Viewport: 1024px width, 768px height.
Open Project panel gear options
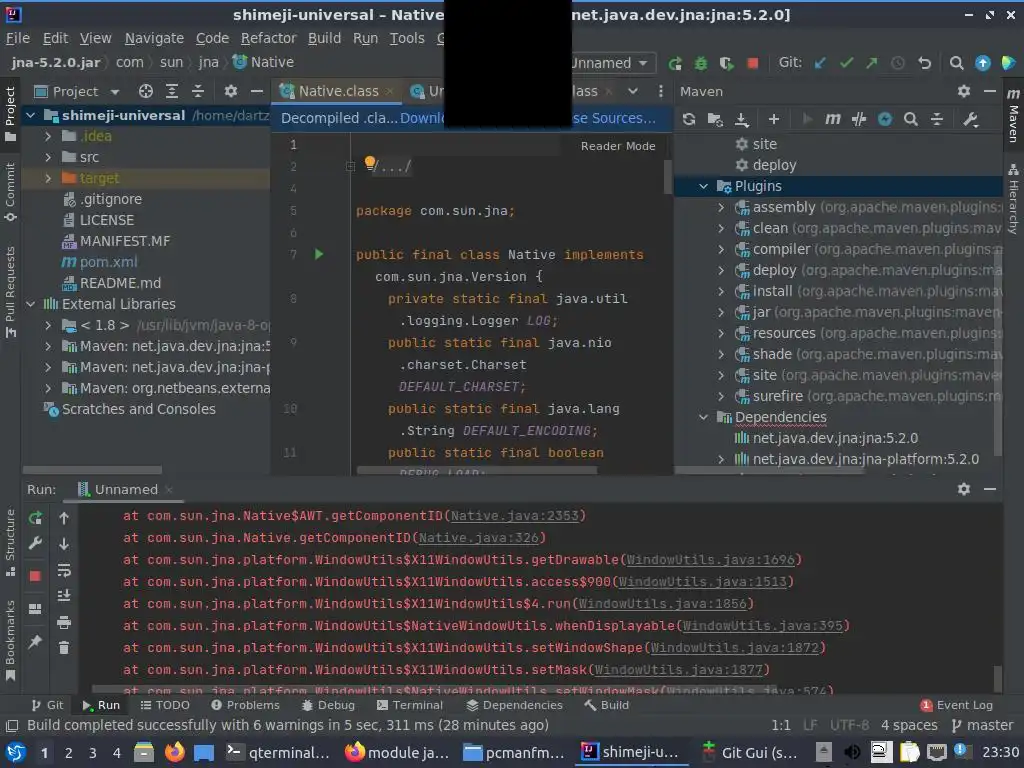coord(231,91)
